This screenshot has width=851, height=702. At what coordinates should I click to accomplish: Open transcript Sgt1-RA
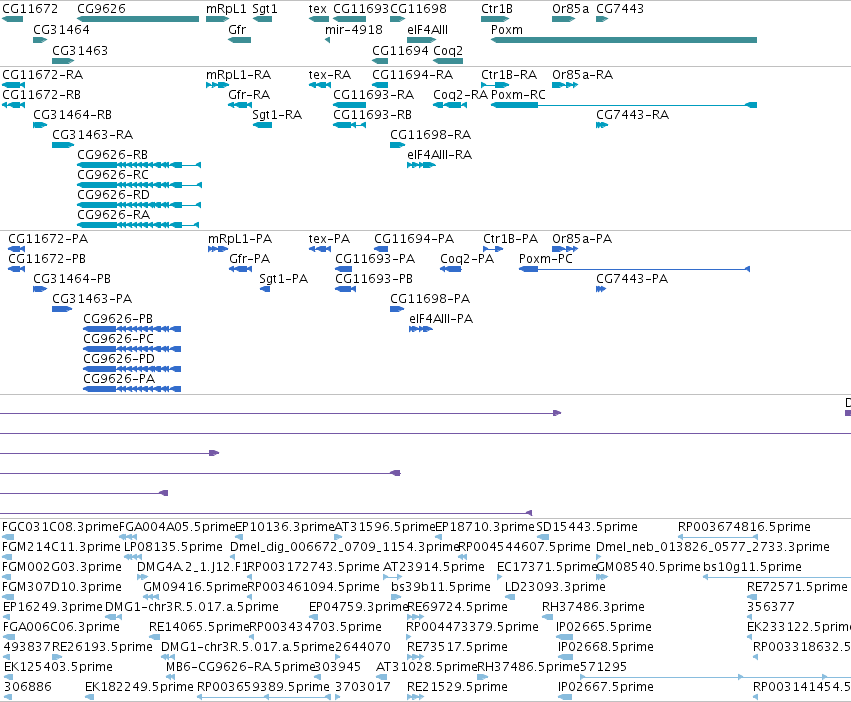click(x=277, y=115)
